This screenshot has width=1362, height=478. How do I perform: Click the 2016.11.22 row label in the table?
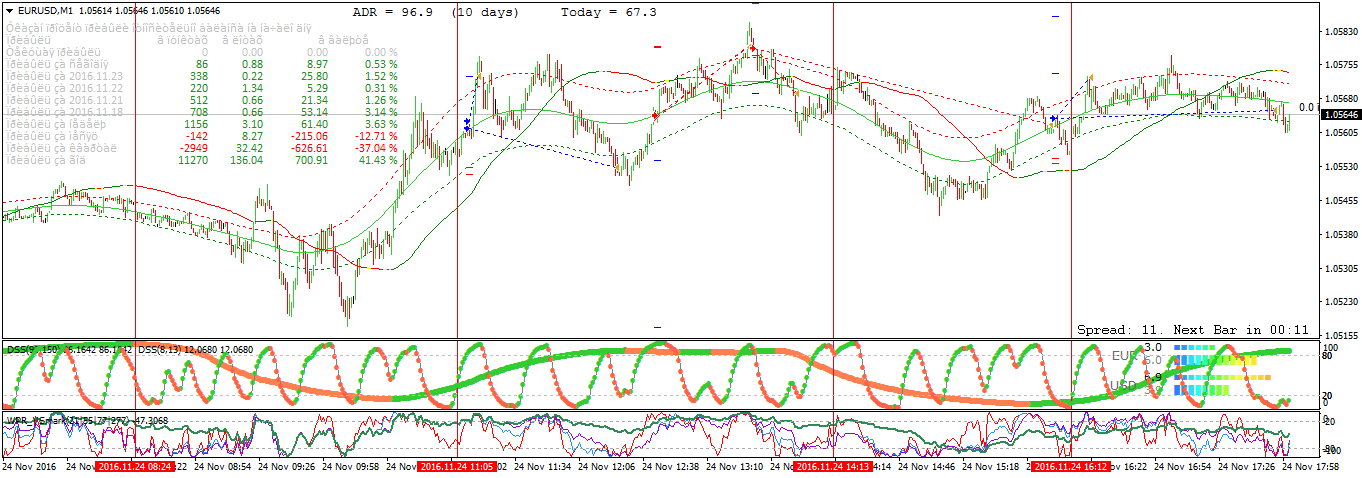point(64,88)
